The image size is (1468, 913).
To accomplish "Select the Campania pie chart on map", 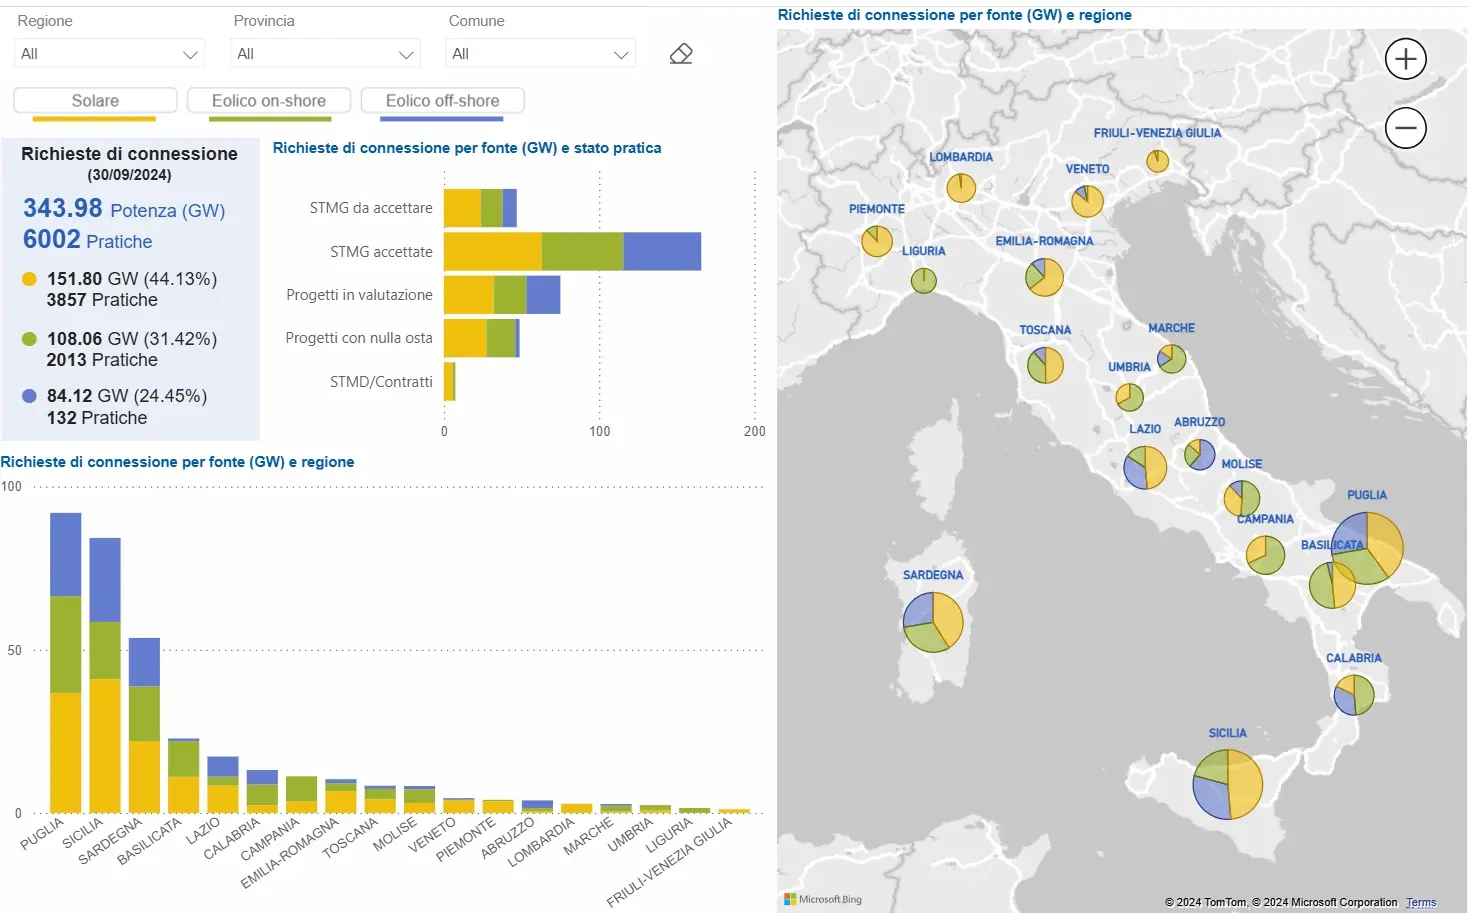I will pos(1265,555).
